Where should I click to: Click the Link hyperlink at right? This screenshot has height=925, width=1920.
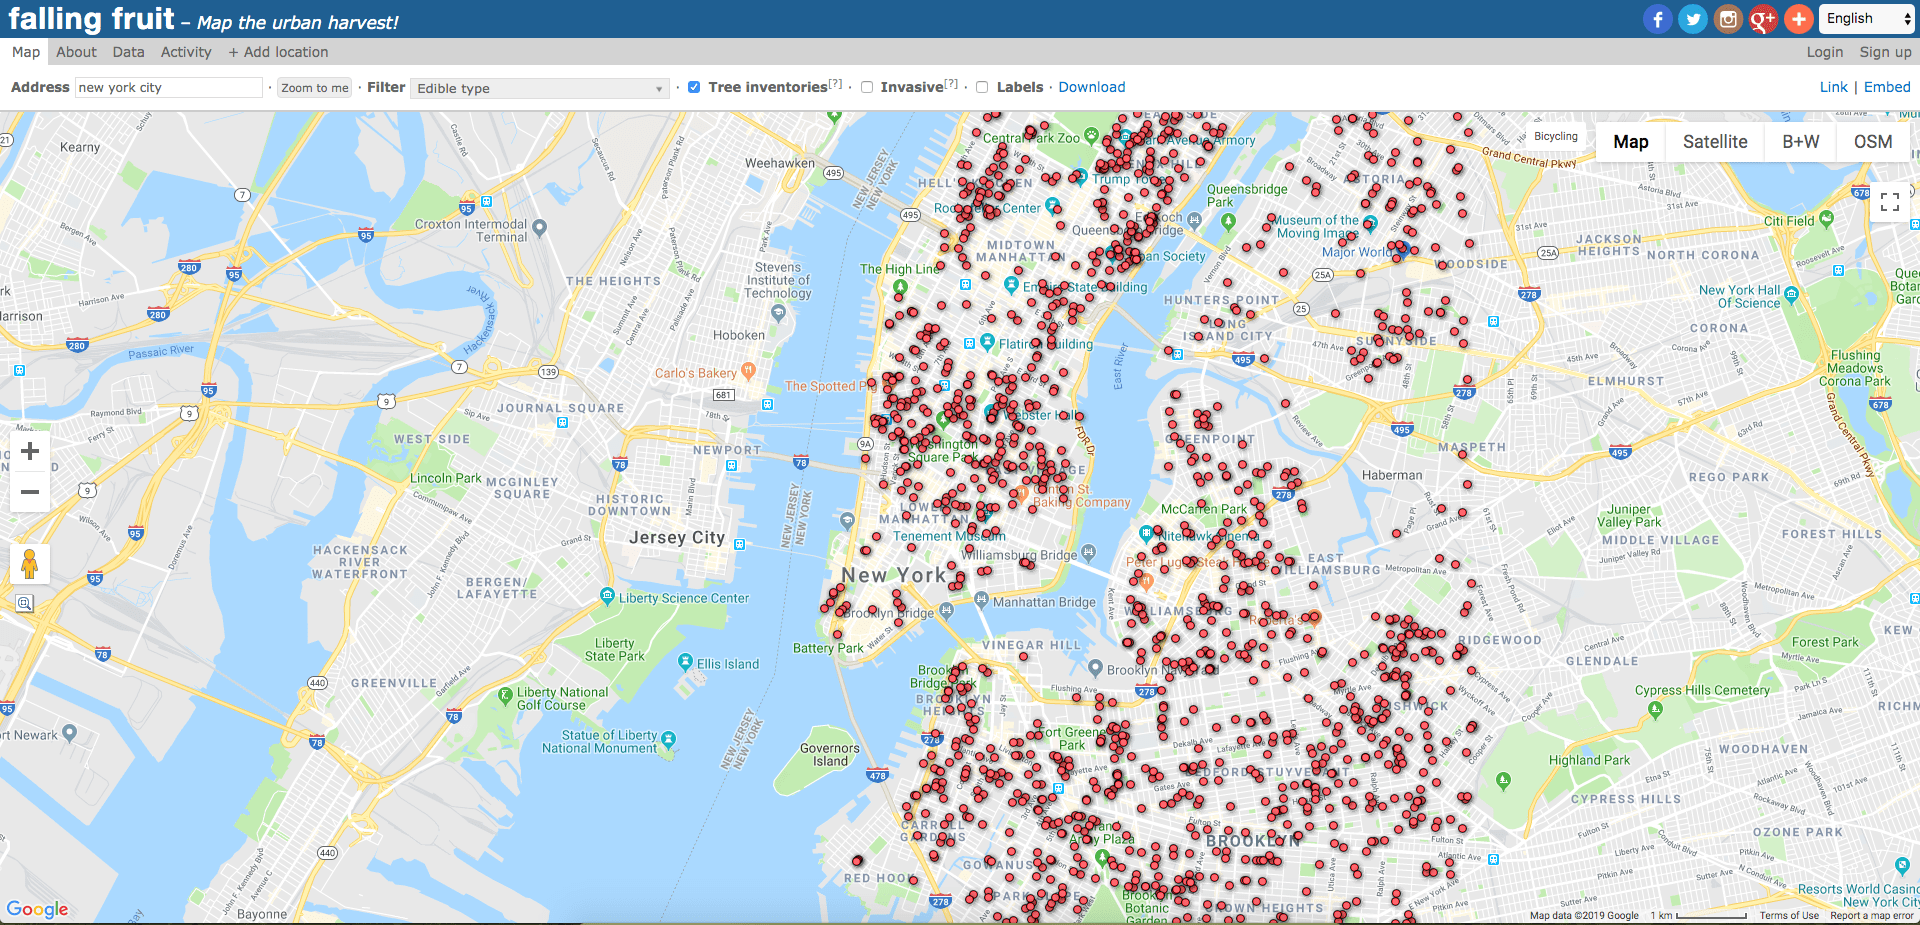1834,87
